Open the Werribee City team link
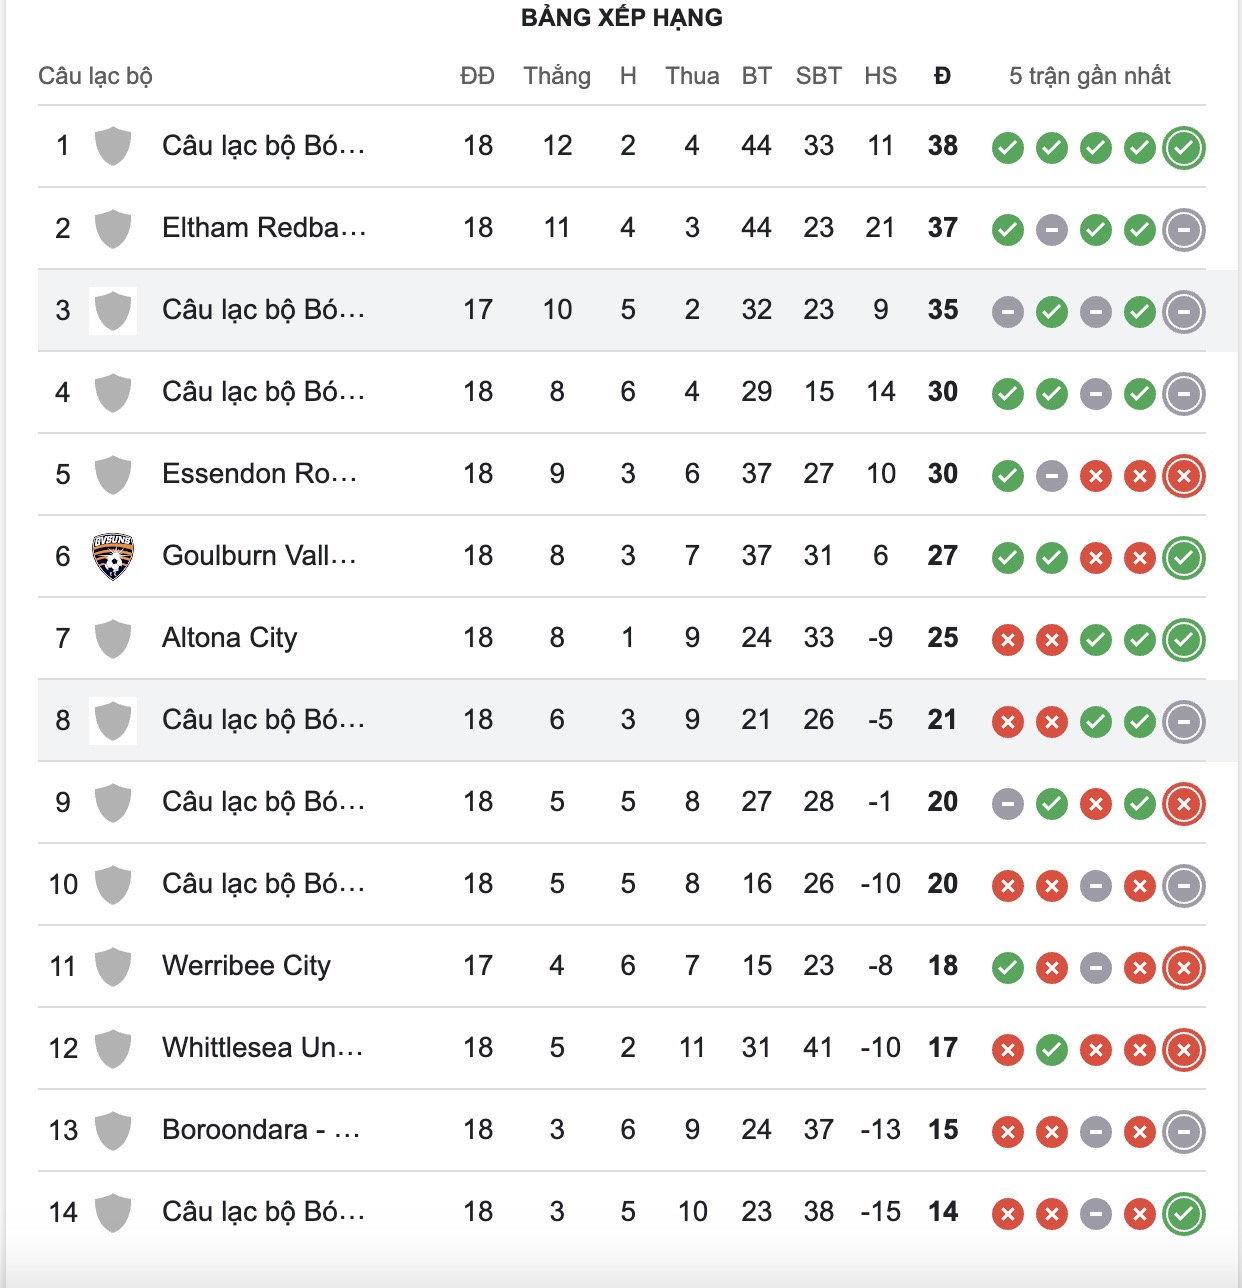Viewport: 1242px width, 1288px height. coord(246,966)
